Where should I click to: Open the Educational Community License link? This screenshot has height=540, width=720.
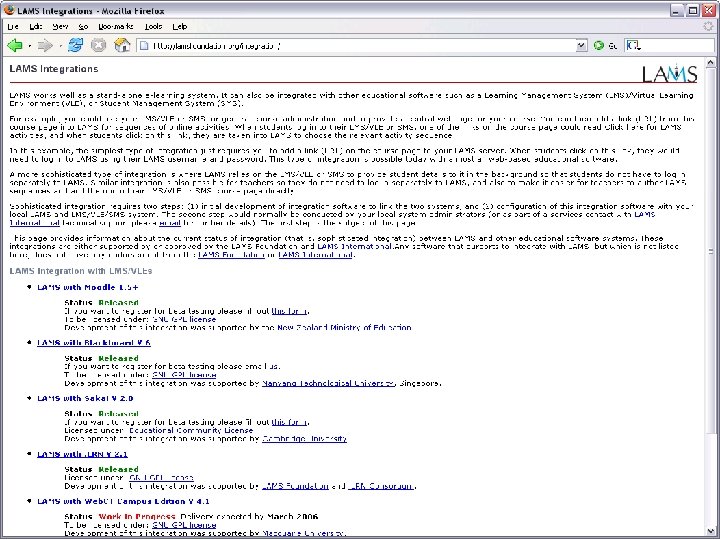[191, 430]
